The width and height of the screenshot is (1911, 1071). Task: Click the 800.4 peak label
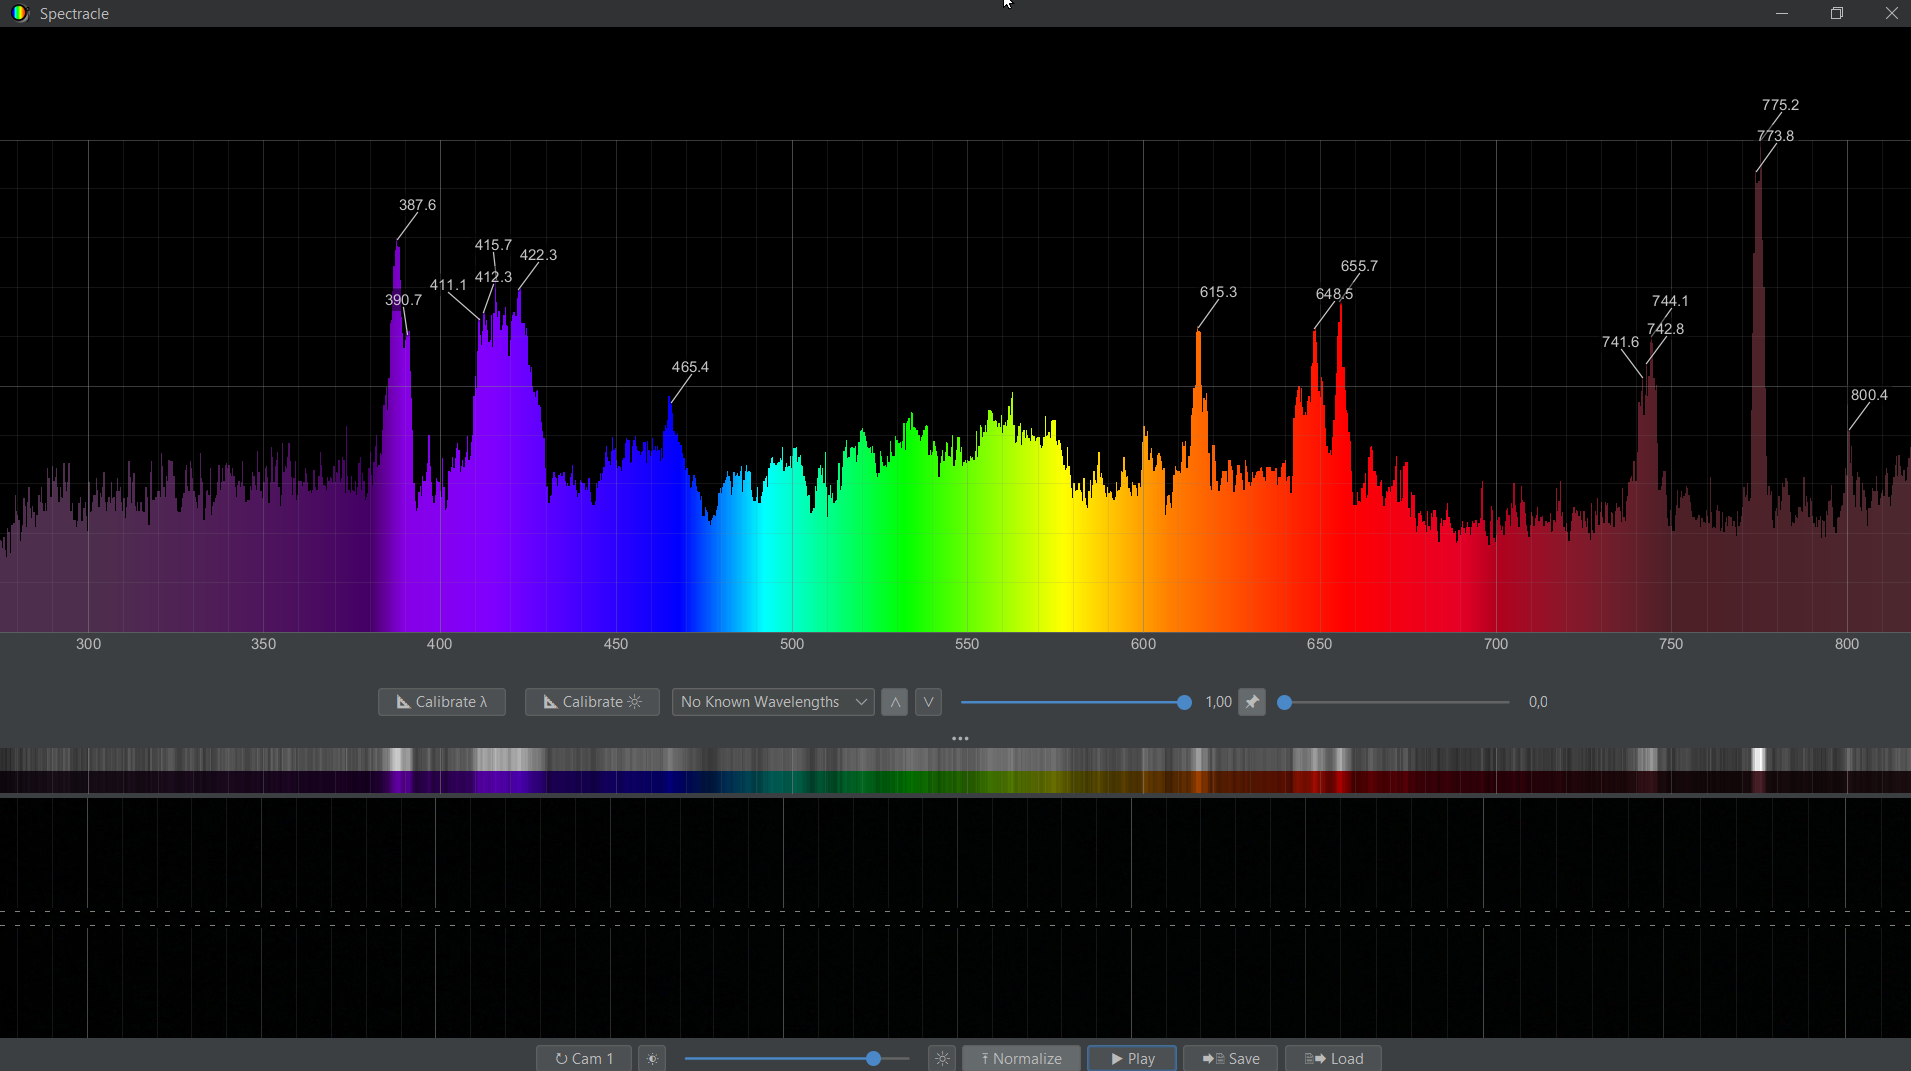click(1869, 395)
